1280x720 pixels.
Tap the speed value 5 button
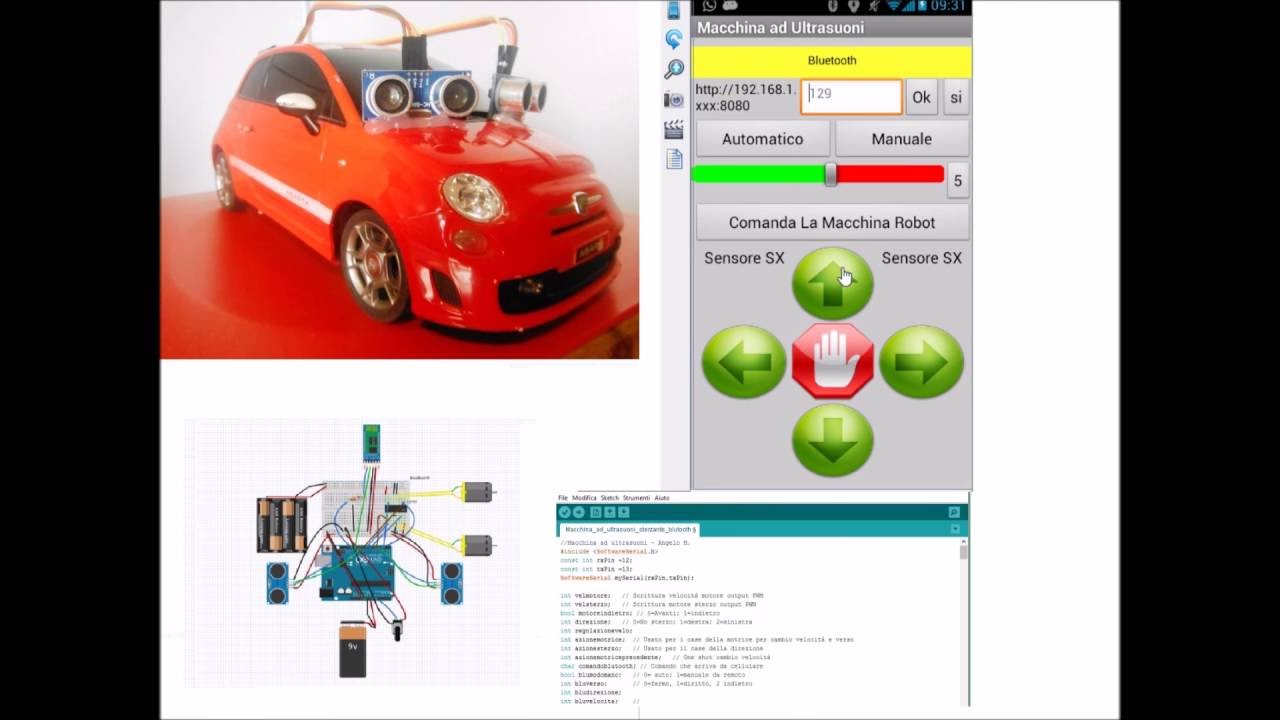click(x=957, y=180)
